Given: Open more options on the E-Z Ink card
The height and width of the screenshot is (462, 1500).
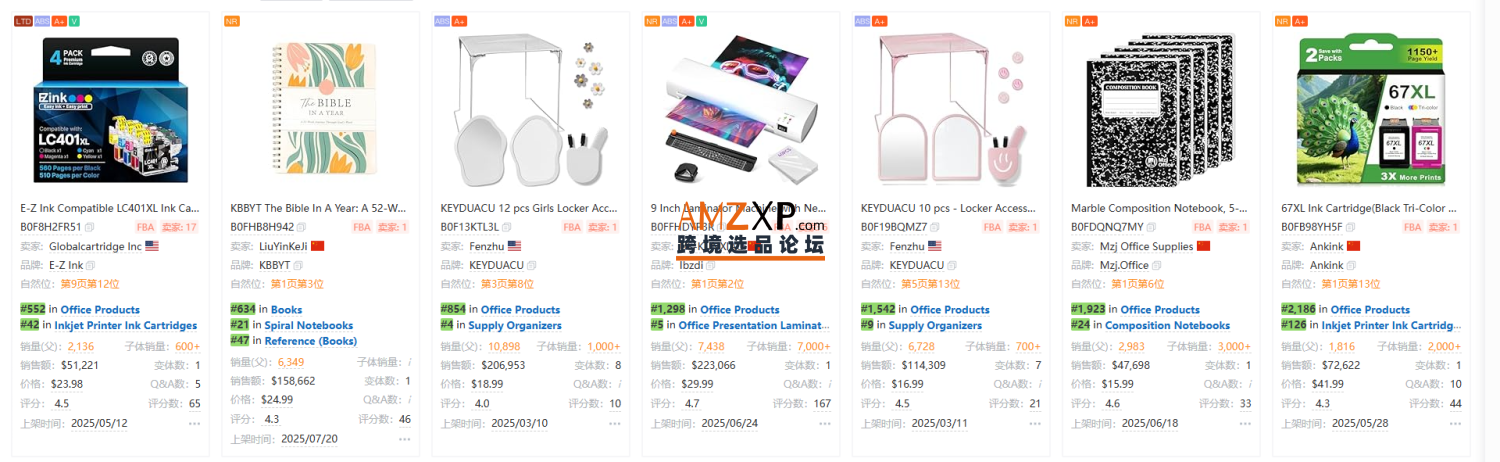Looking at the screenshot, I should click(195, 424).
